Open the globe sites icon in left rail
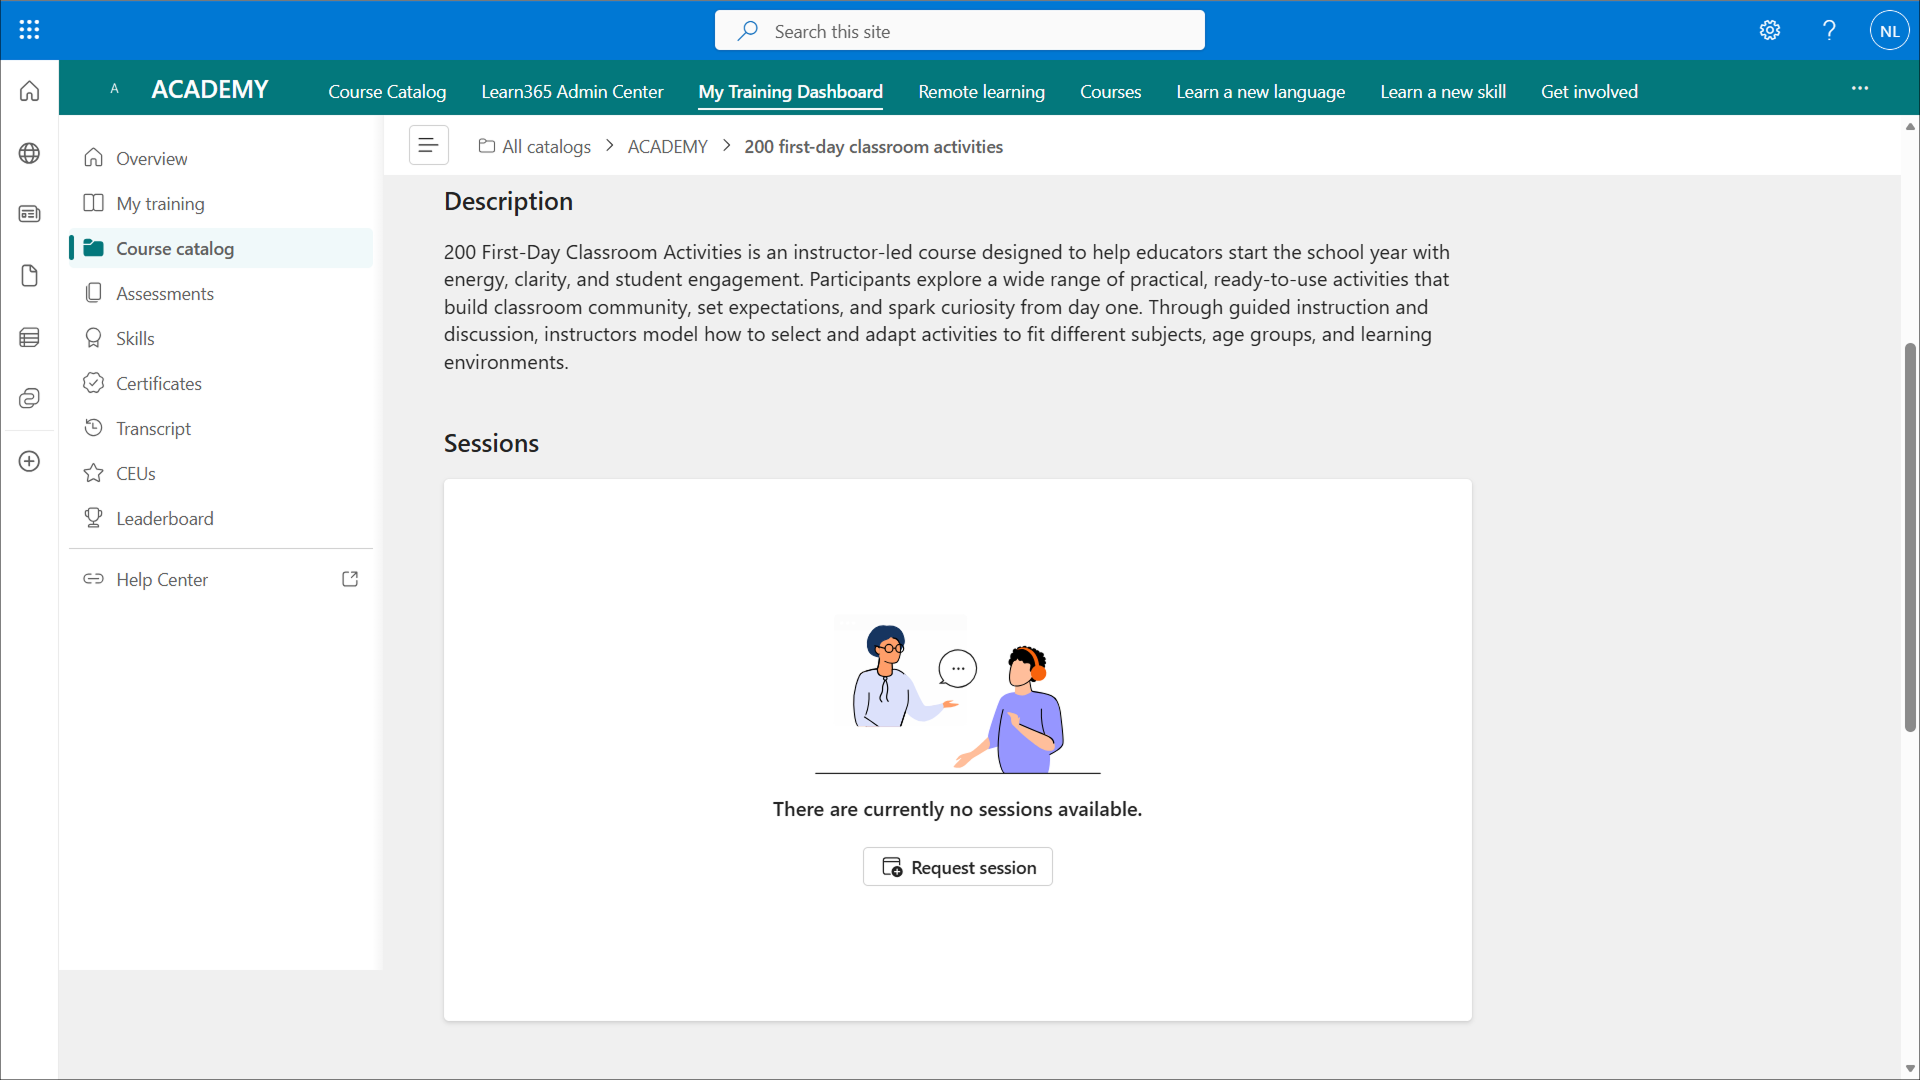This screenshot has width=1920, height=1080. (x=29, y=153)
